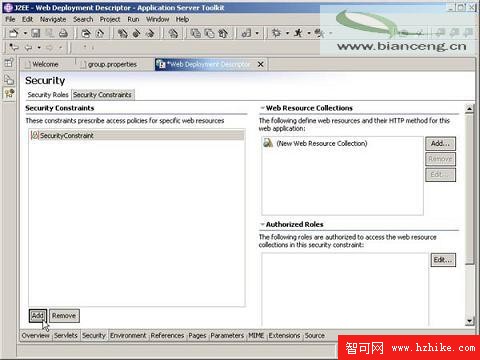Image resolution: width=480 pixels, height=360 pixels.
Task: Click the SecurityConstraint list item icon
Action: [x=35, y=135]
